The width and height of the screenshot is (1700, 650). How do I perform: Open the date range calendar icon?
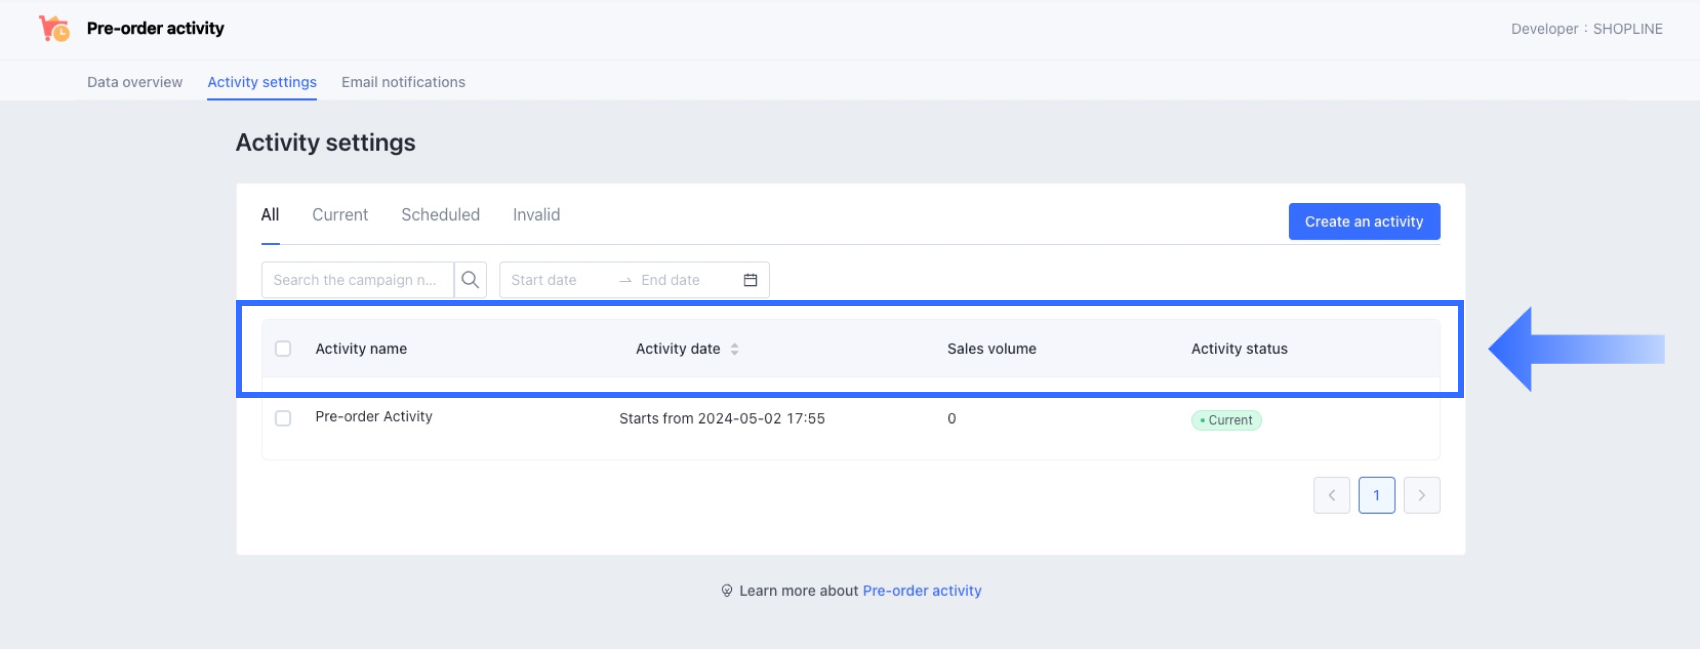(x=750, y=280)
